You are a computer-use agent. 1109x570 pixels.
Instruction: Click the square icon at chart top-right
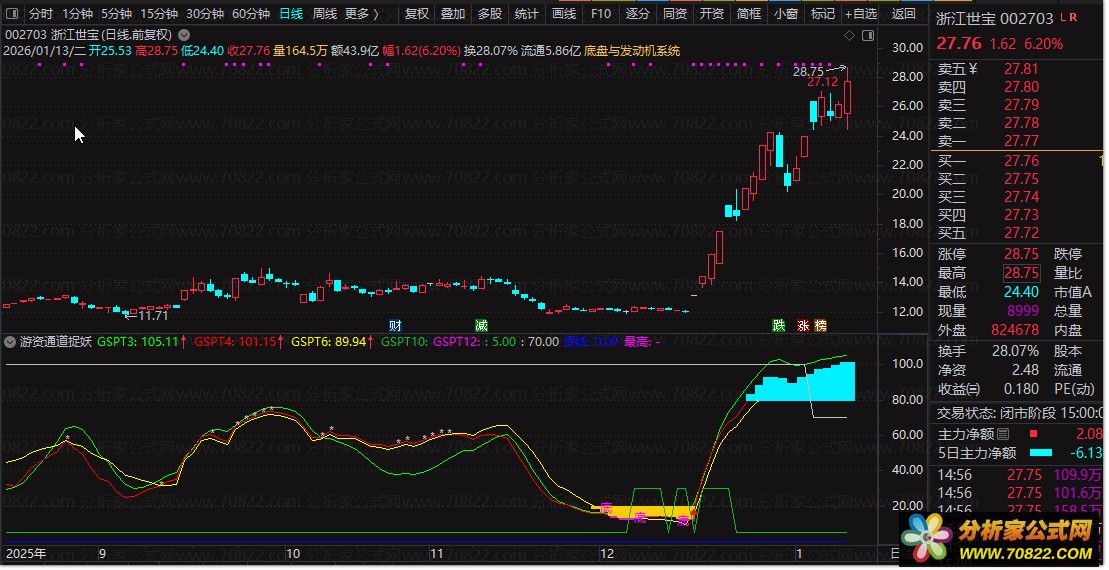[864, 35]
